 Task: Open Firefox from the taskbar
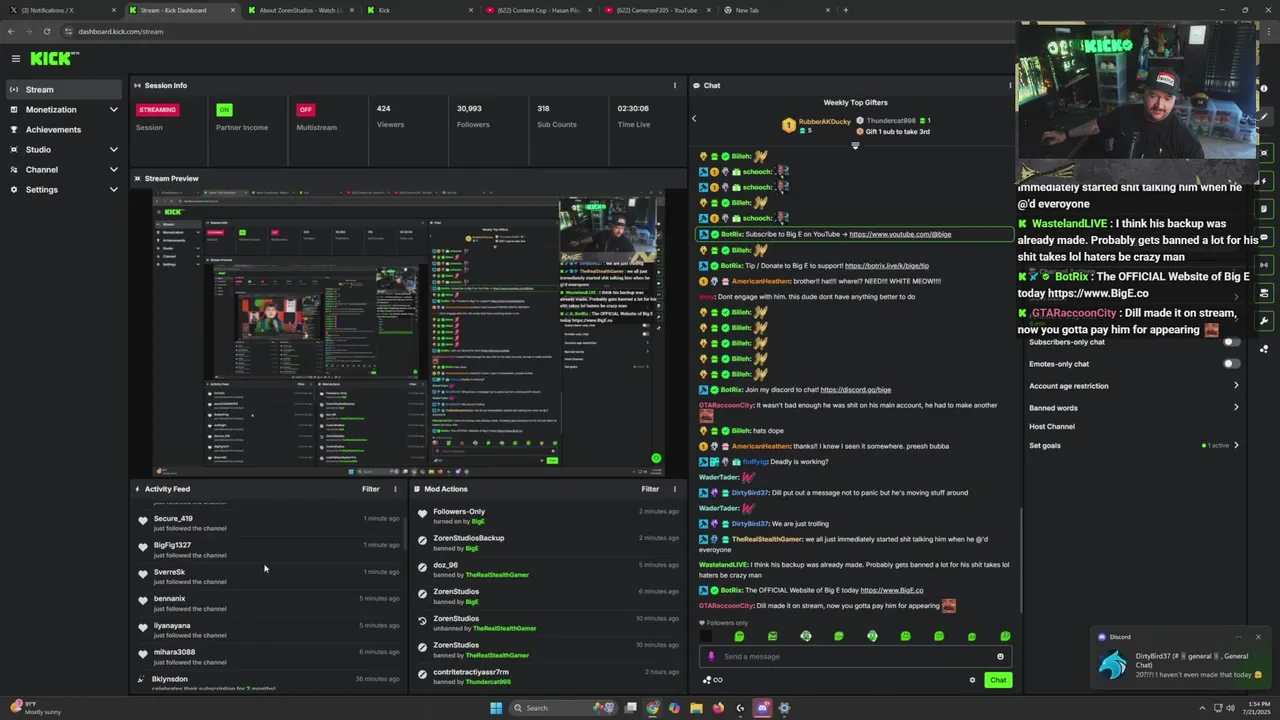718,708
